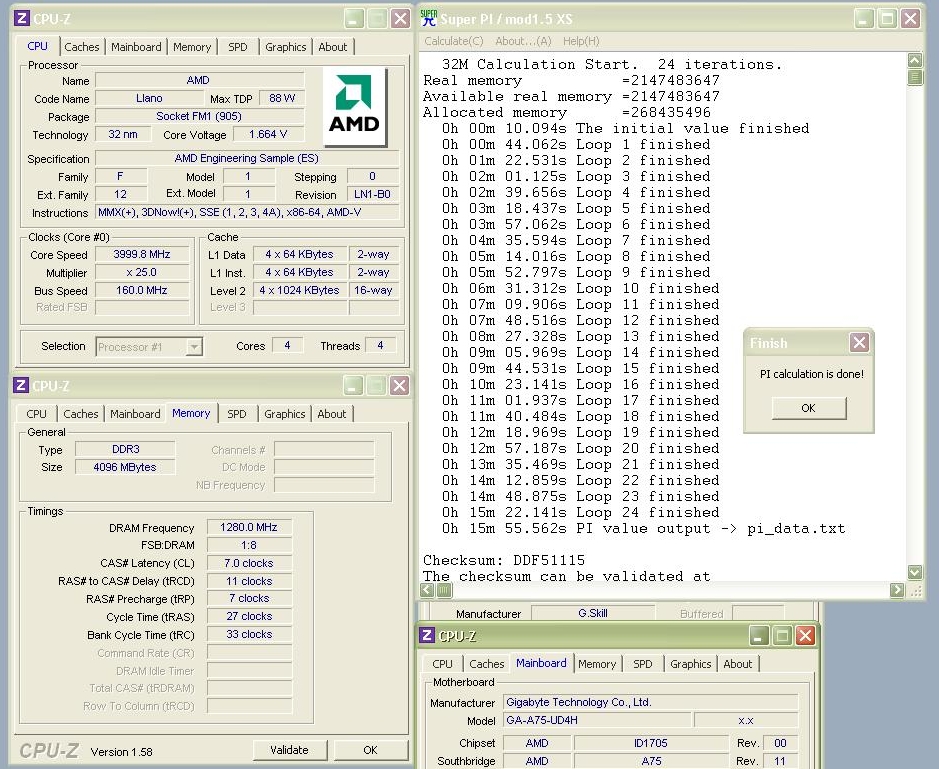This screenshot has width=939, height=769.
Task: Open the About tab in the Memory CPU-Z window
Action: point(332,414)
